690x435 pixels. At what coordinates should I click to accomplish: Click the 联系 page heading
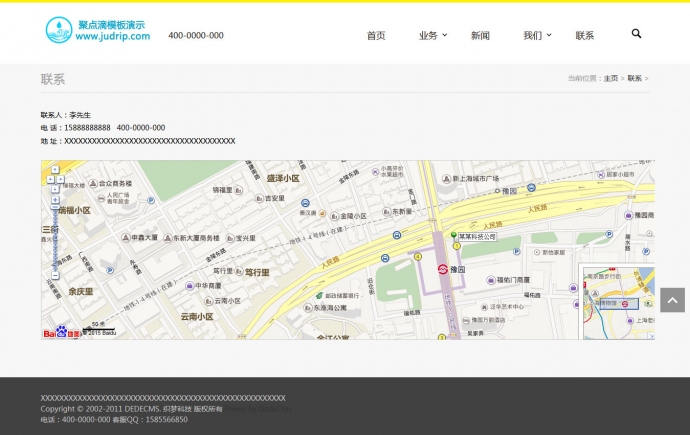coord(53,79)
